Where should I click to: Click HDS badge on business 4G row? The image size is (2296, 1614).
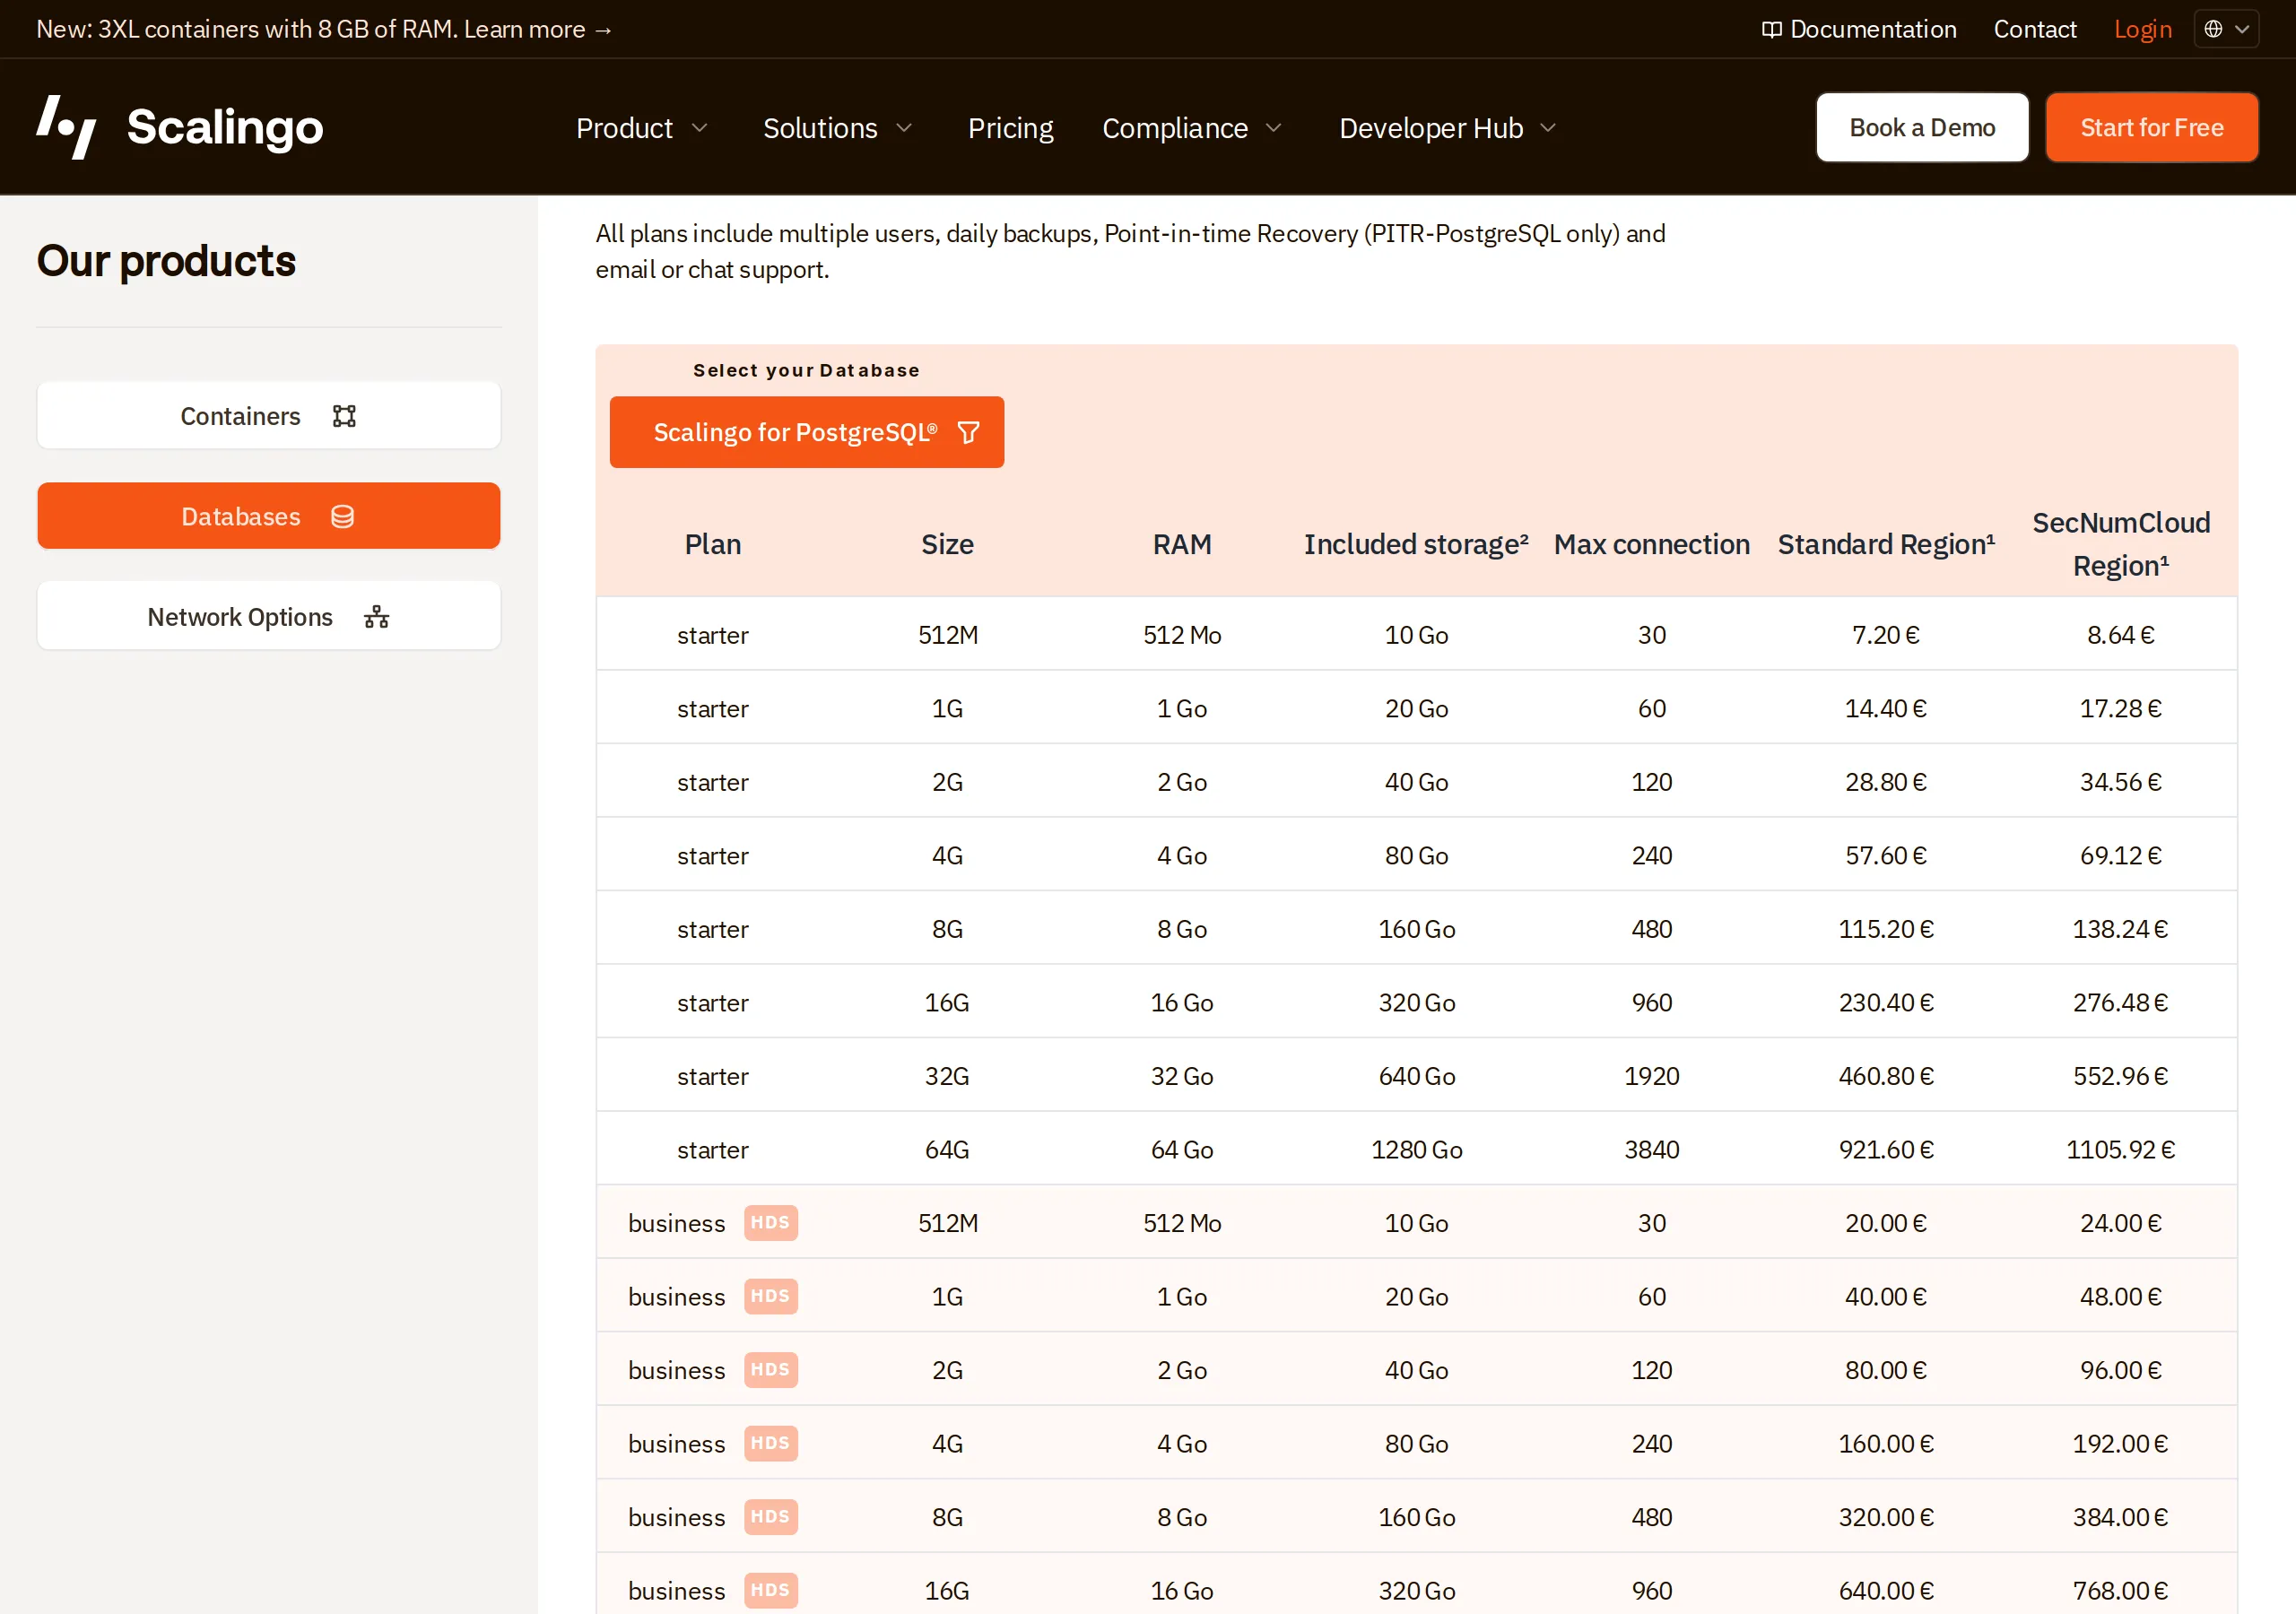(x=770, y=1443)
